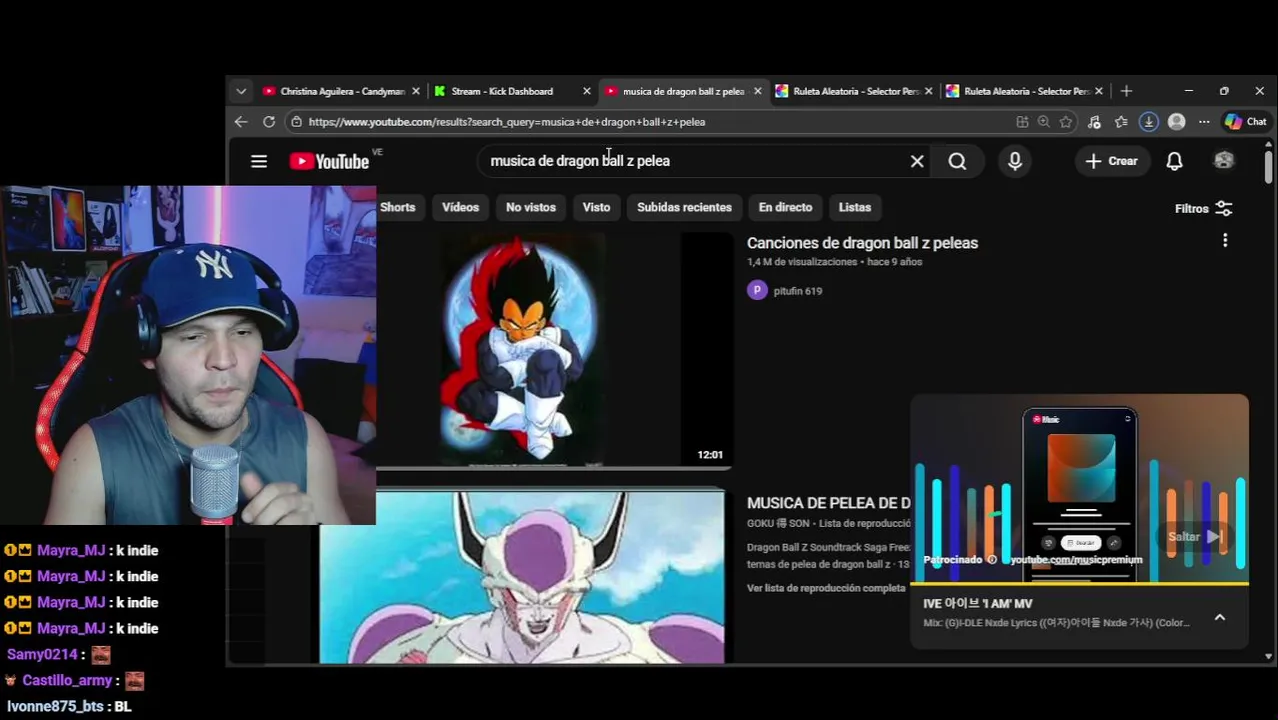Open Vegeta video thumbnail

tap(554, 350)
